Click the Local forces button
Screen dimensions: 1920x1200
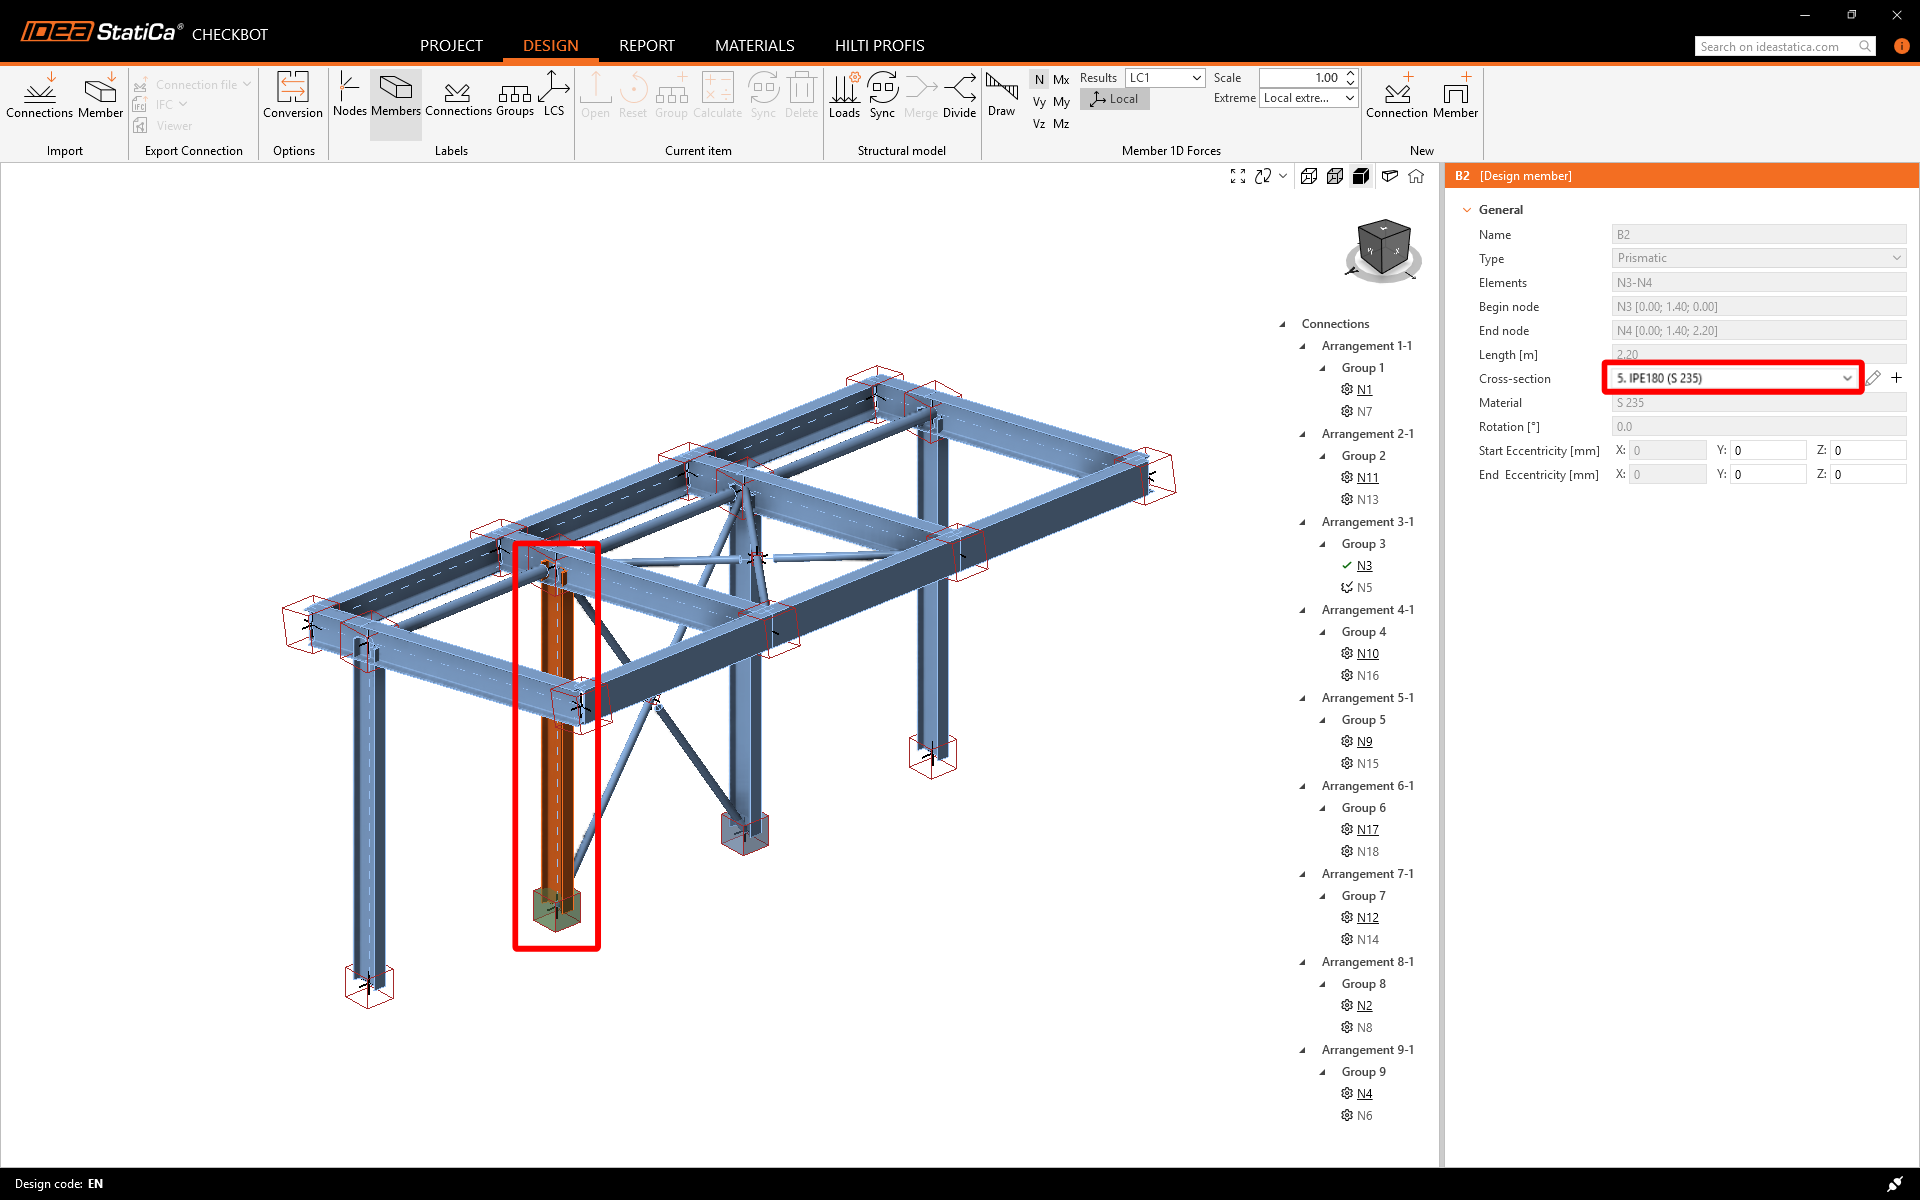[1115, 99]
